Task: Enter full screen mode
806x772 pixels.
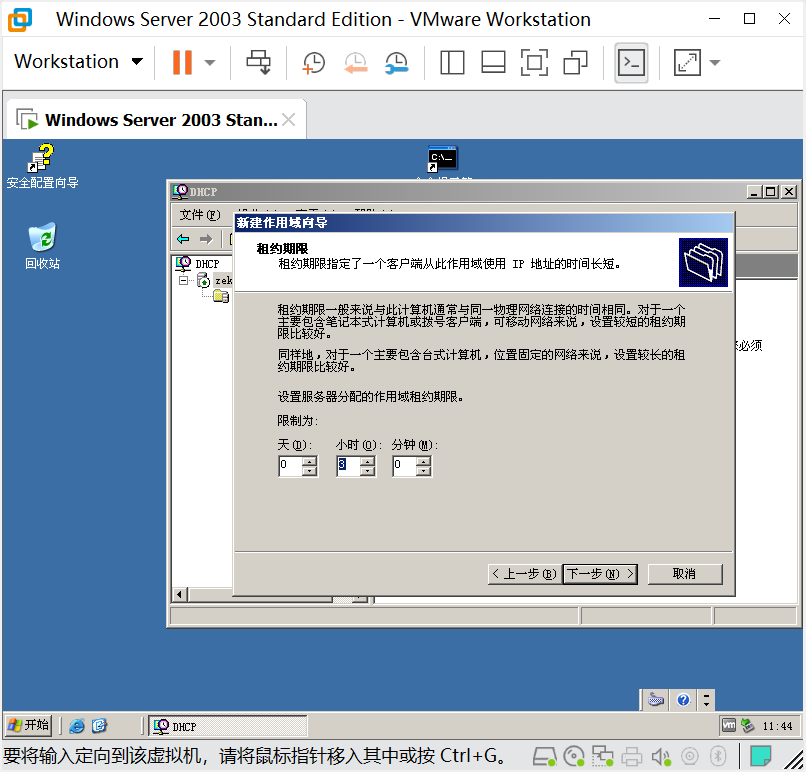Action: click(x=535, y=62)
